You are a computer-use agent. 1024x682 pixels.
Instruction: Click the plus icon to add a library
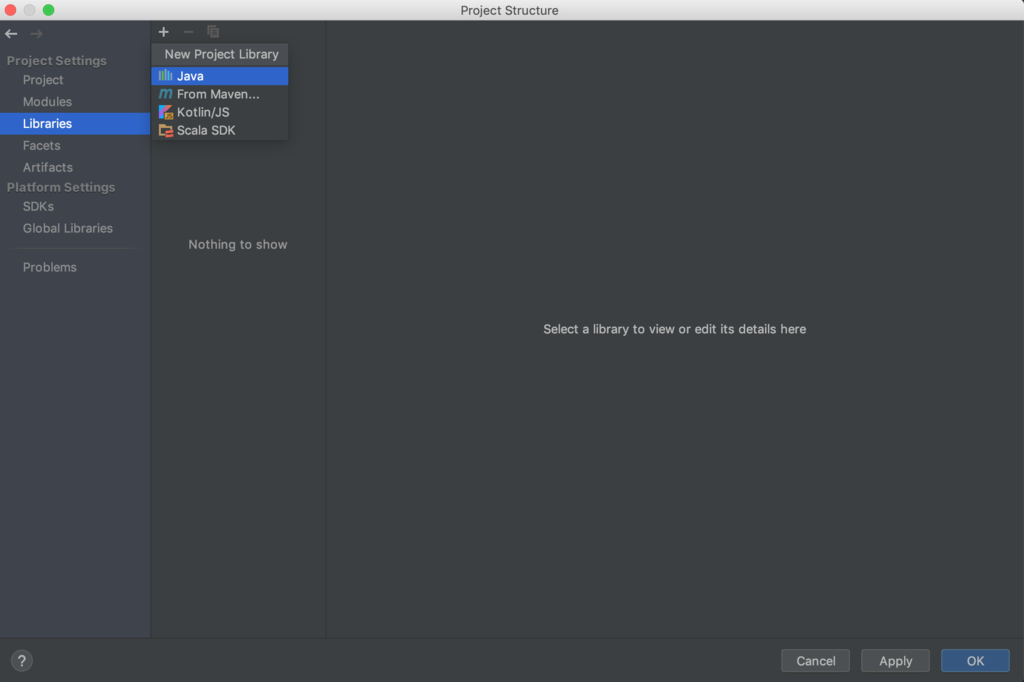pyautogui.click(x=163, y=32)
